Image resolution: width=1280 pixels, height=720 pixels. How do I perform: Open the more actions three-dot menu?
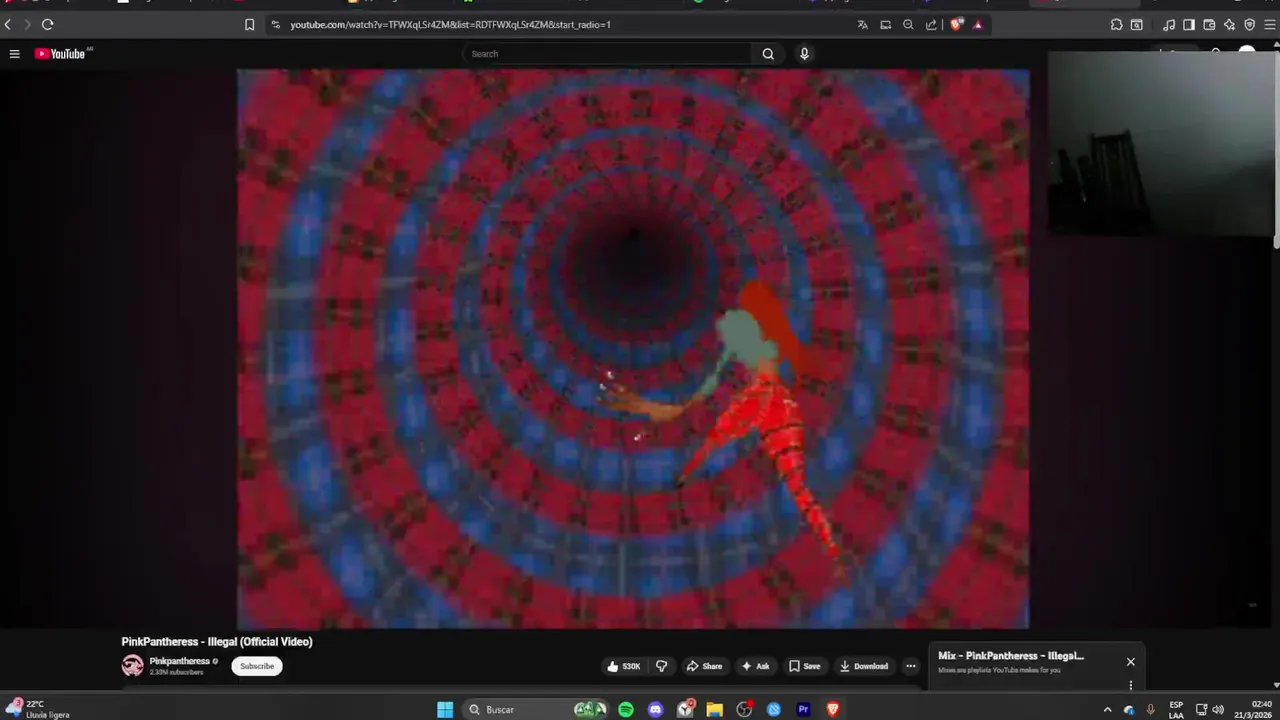(910, 666)
